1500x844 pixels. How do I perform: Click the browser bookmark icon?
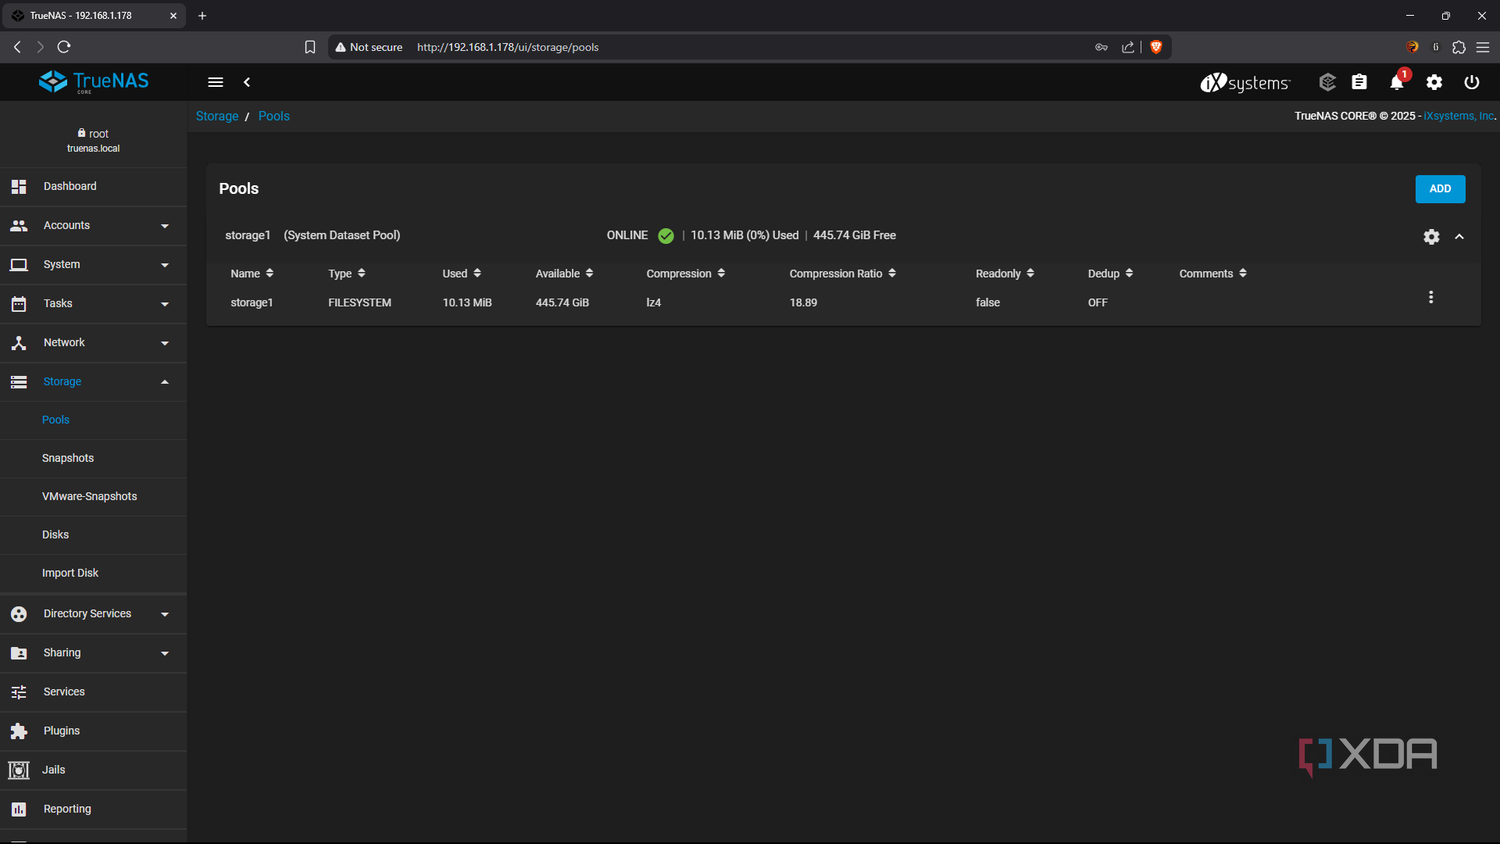(310, 47)
